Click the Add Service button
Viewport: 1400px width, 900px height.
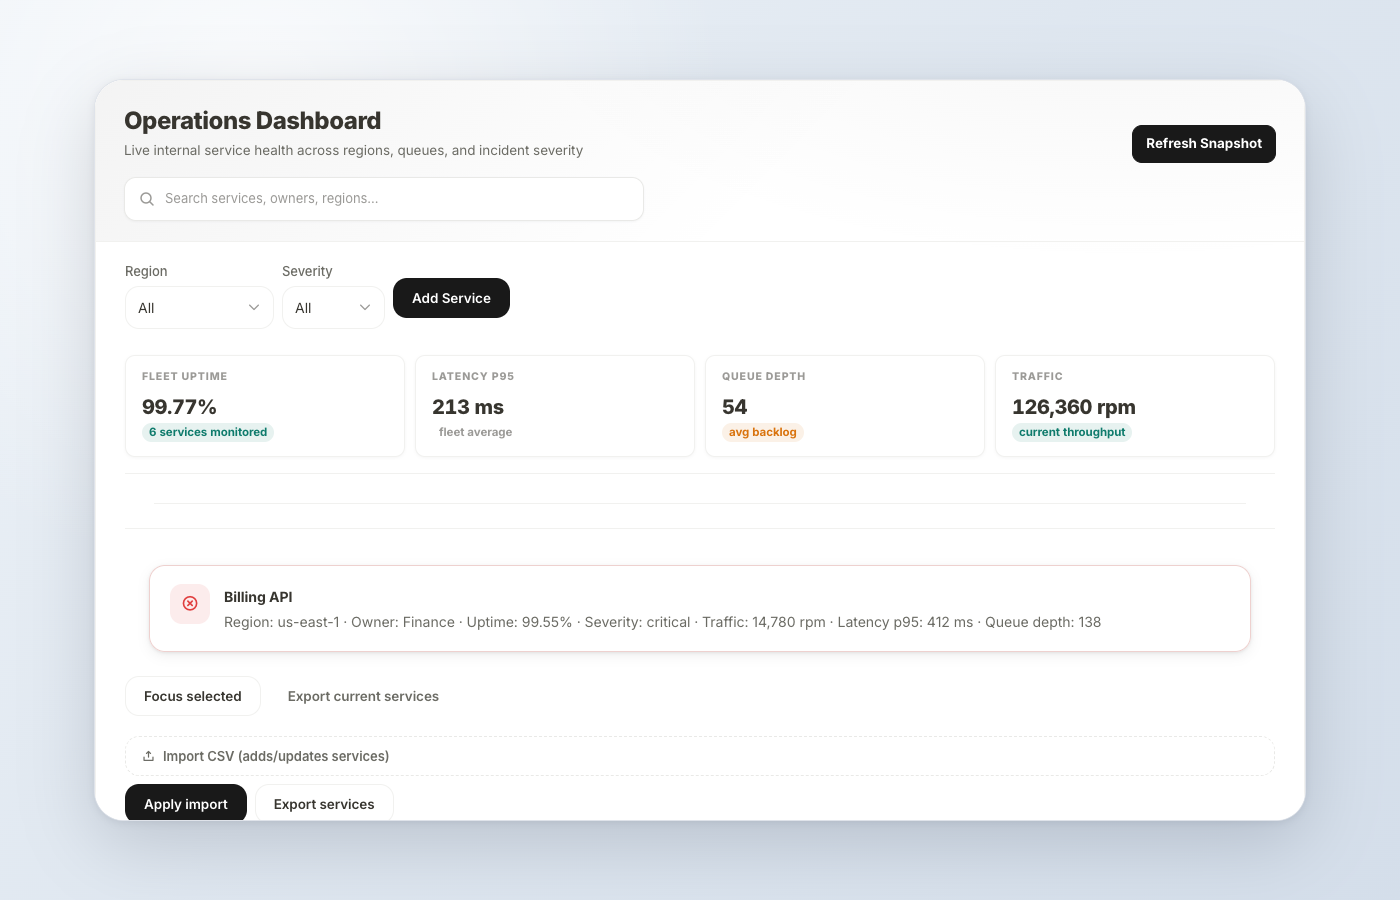pyautogui.click(x=451, y=298)
